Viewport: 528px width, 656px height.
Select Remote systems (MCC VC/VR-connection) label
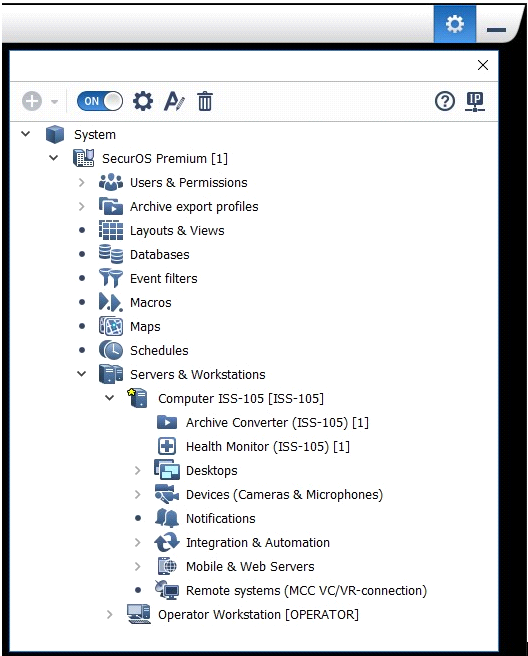point(306,590)
